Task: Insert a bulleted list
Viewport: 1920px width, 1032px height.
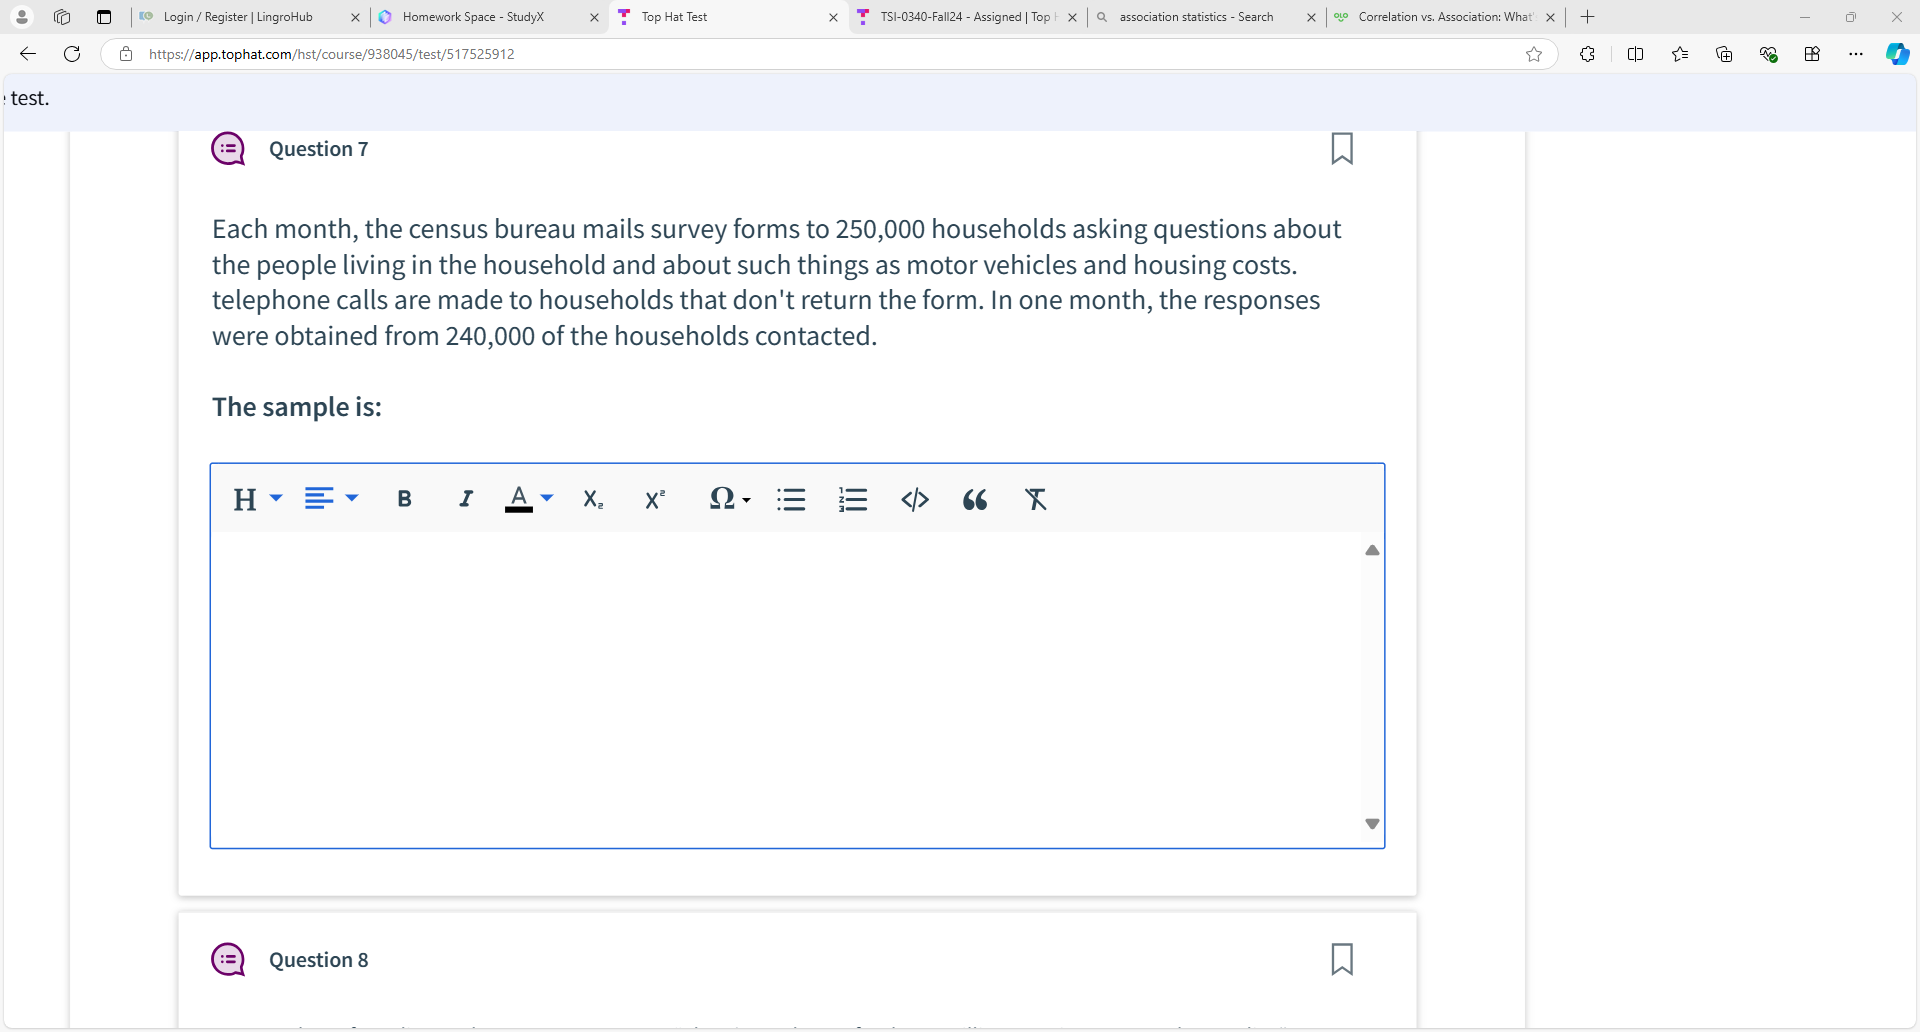Action: [x=791, y=499]
